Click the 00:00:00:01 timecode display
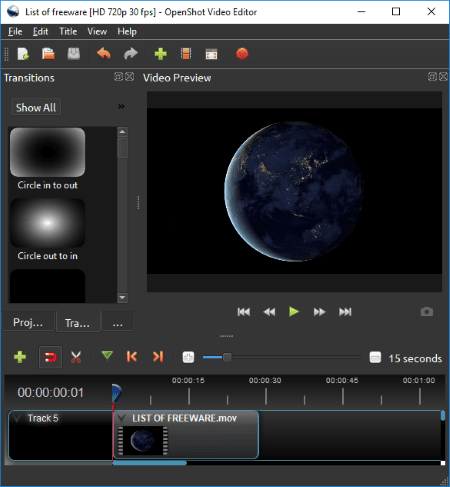The height and width of the screenshot is (487, 450). [x=51, y=392]
